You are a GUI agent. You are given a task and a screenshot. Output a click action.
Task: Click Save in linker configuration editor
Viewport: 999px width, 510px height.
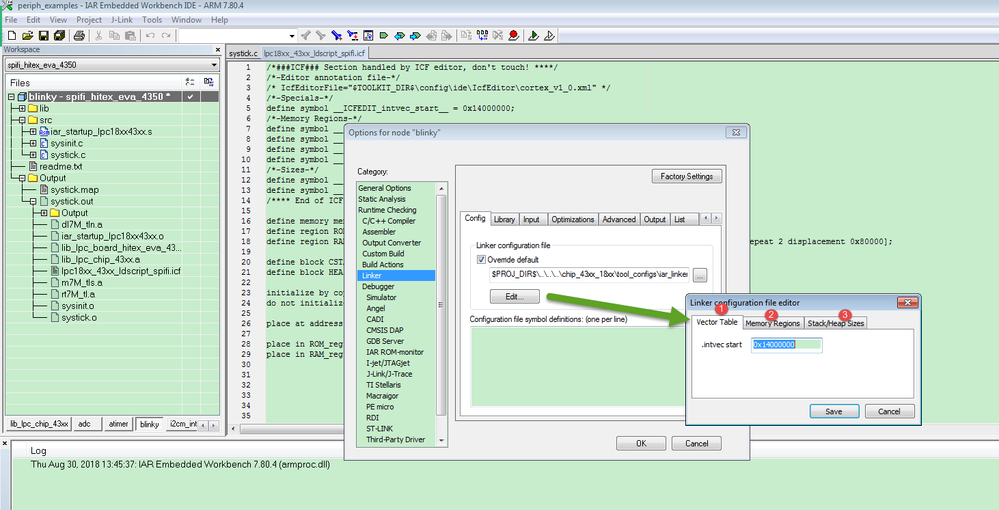point(834,411)
